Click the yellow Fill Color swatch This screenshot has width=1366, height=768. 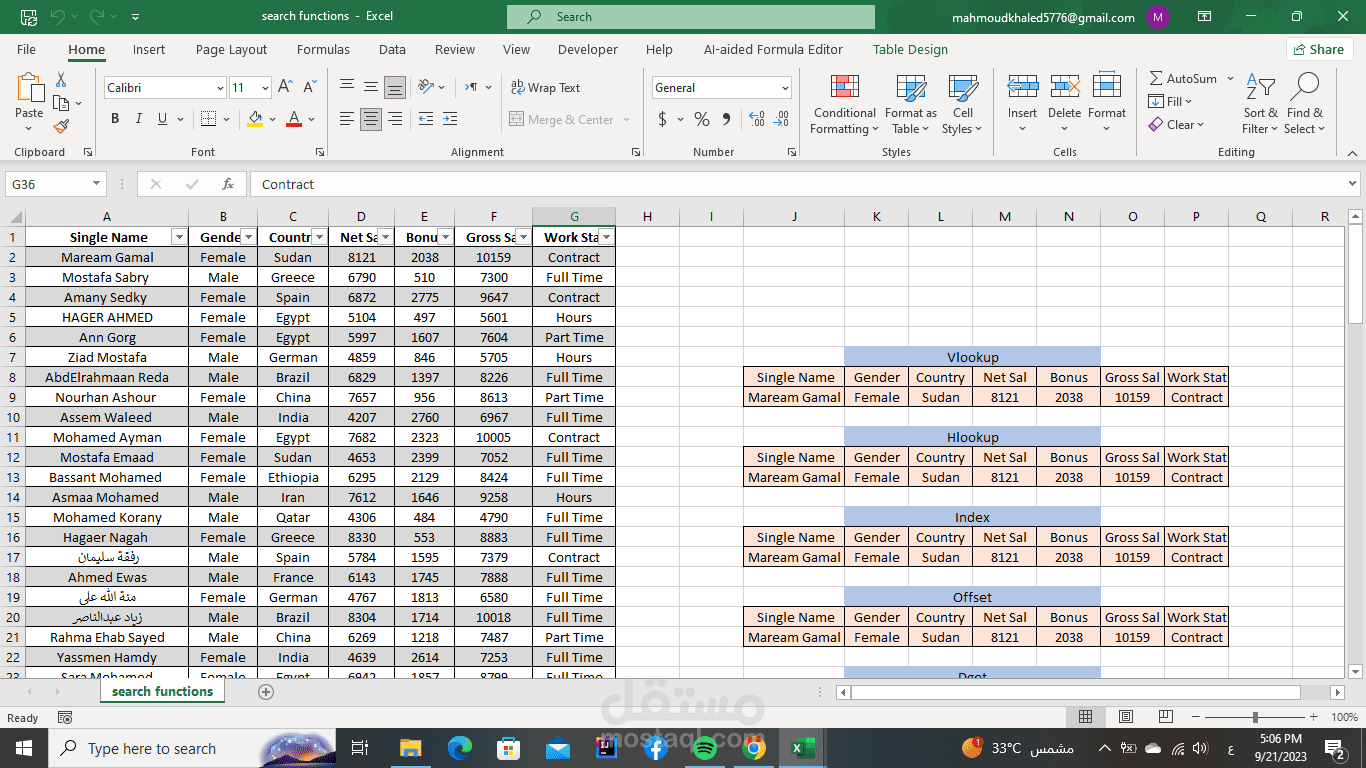click(255, 119)
